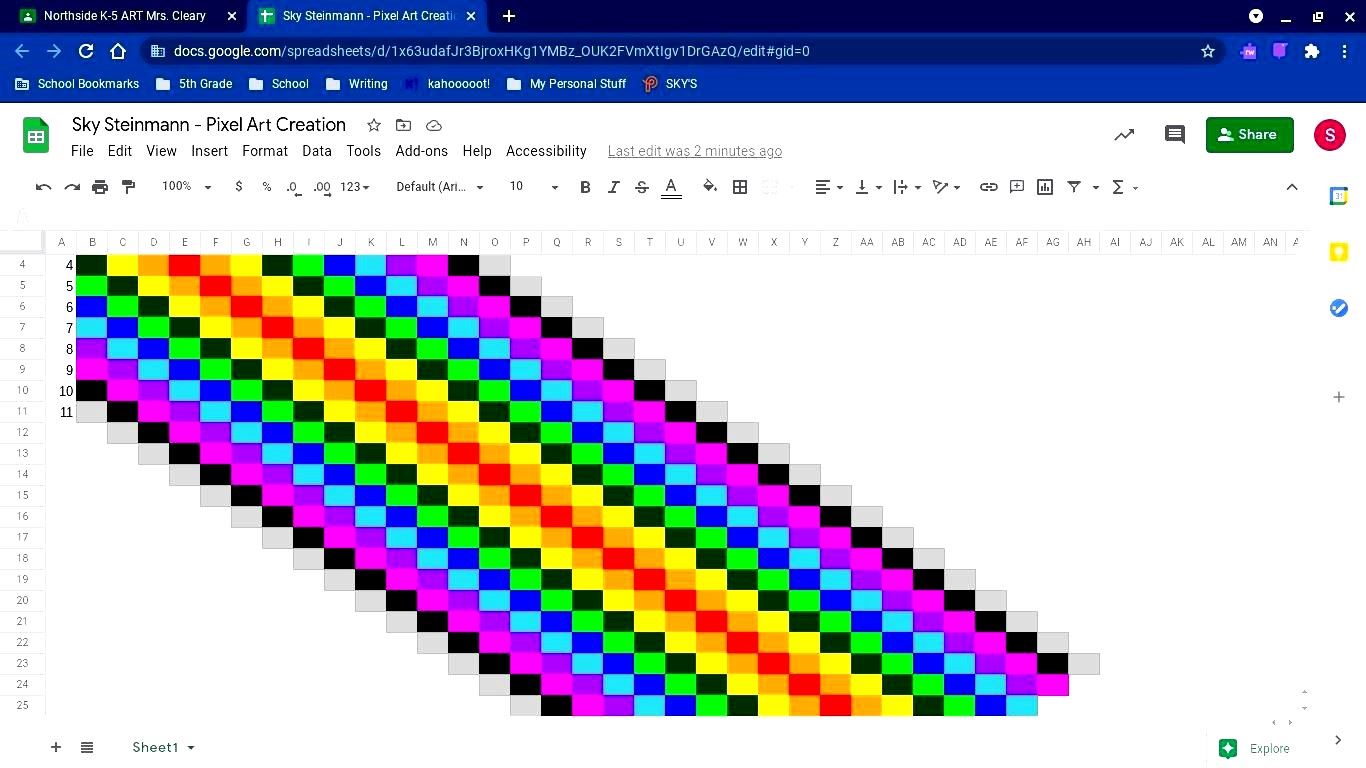Screen dimensions: 1366x768
Task: Expand the zoom 100% dropdown
Action: click(x=187, y=187)
